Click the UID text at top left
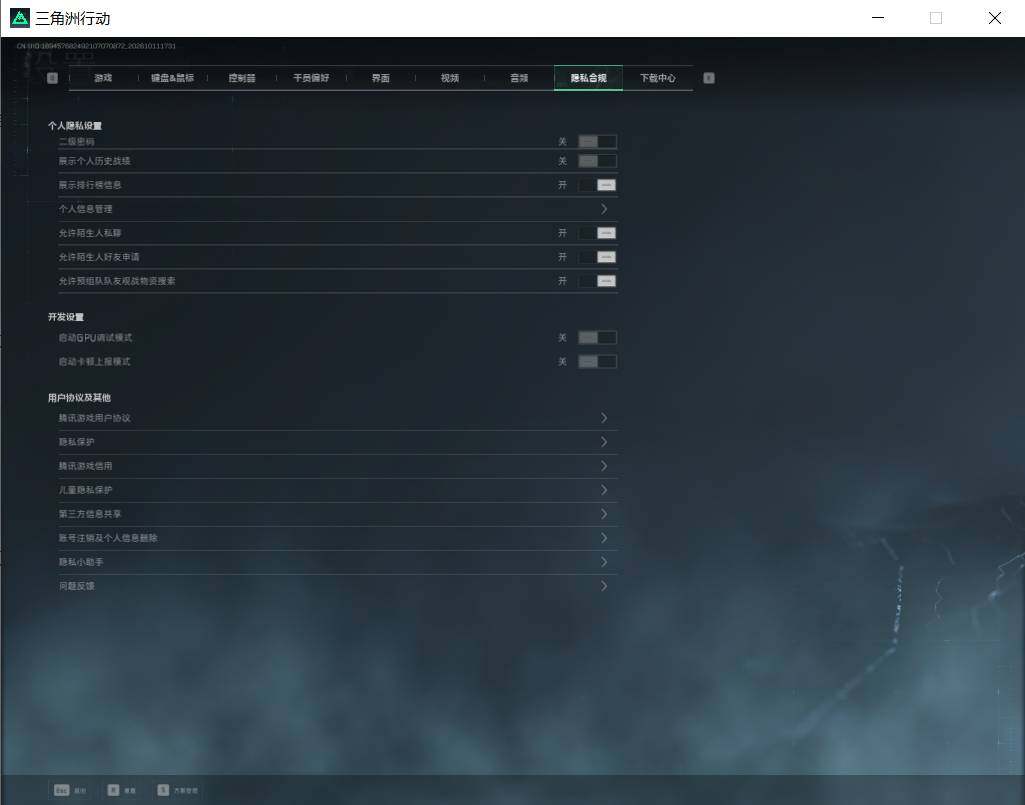 pos(96,46)
